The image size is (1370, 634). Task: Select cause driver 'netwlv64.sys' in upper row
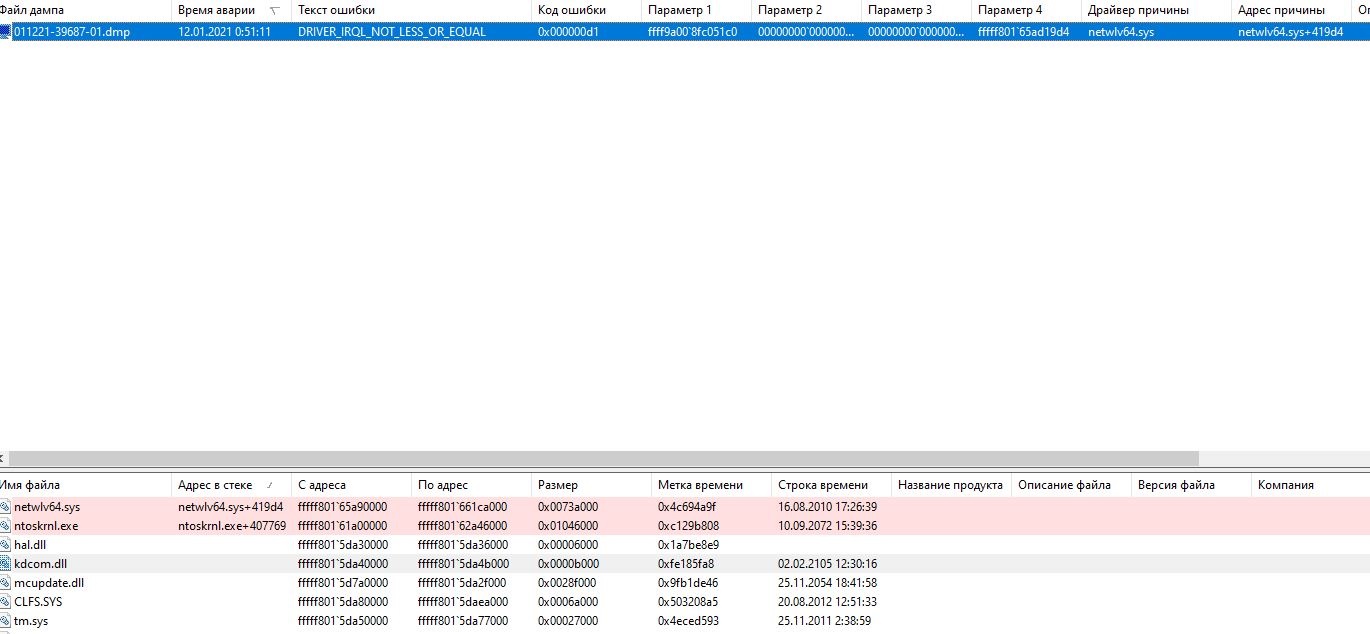coord(1121,32)
